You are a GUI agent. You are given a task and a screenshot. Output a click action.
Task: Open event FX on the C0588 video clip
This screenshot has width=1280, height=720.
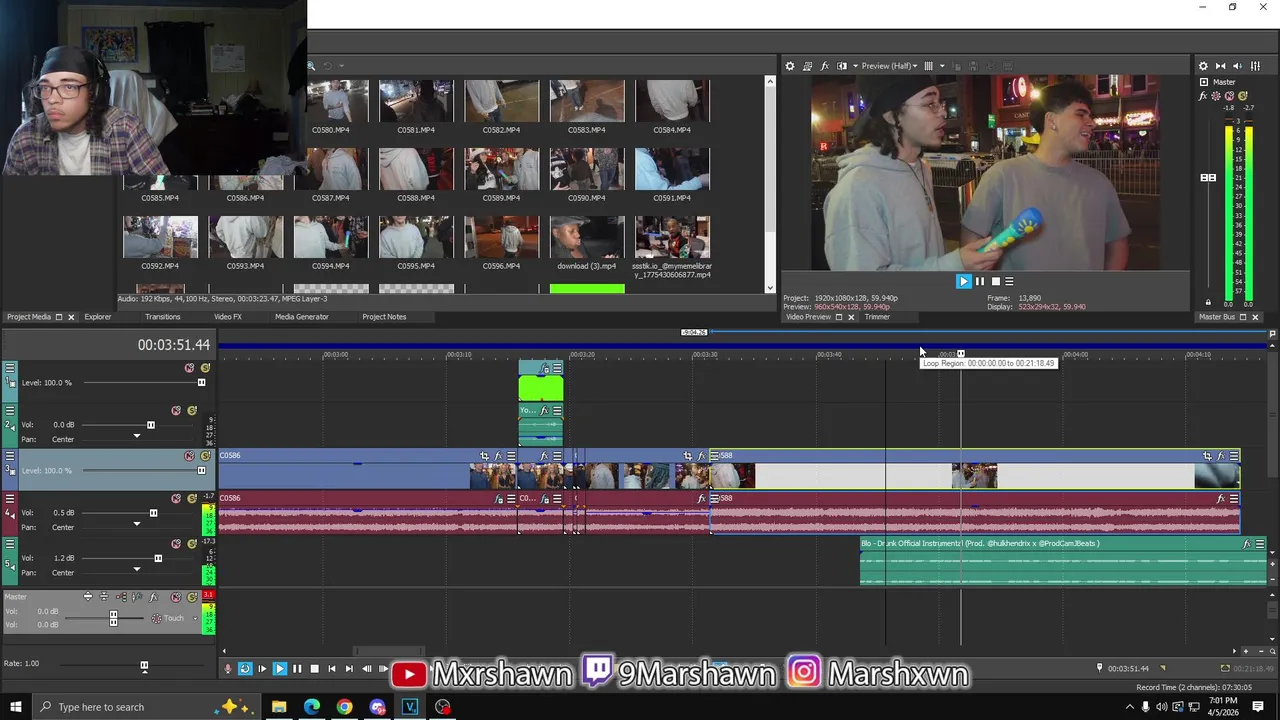click(1221, 456)
